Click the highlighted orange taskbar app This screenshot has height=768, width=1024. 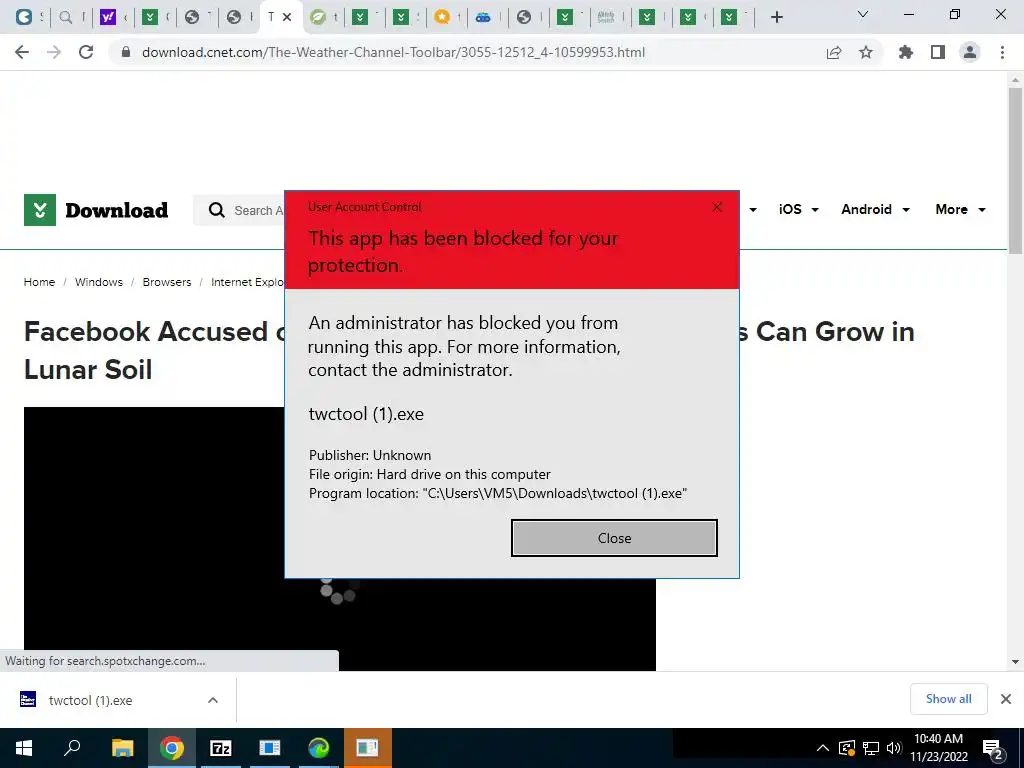pyautogui.click(x=368, y=748)
